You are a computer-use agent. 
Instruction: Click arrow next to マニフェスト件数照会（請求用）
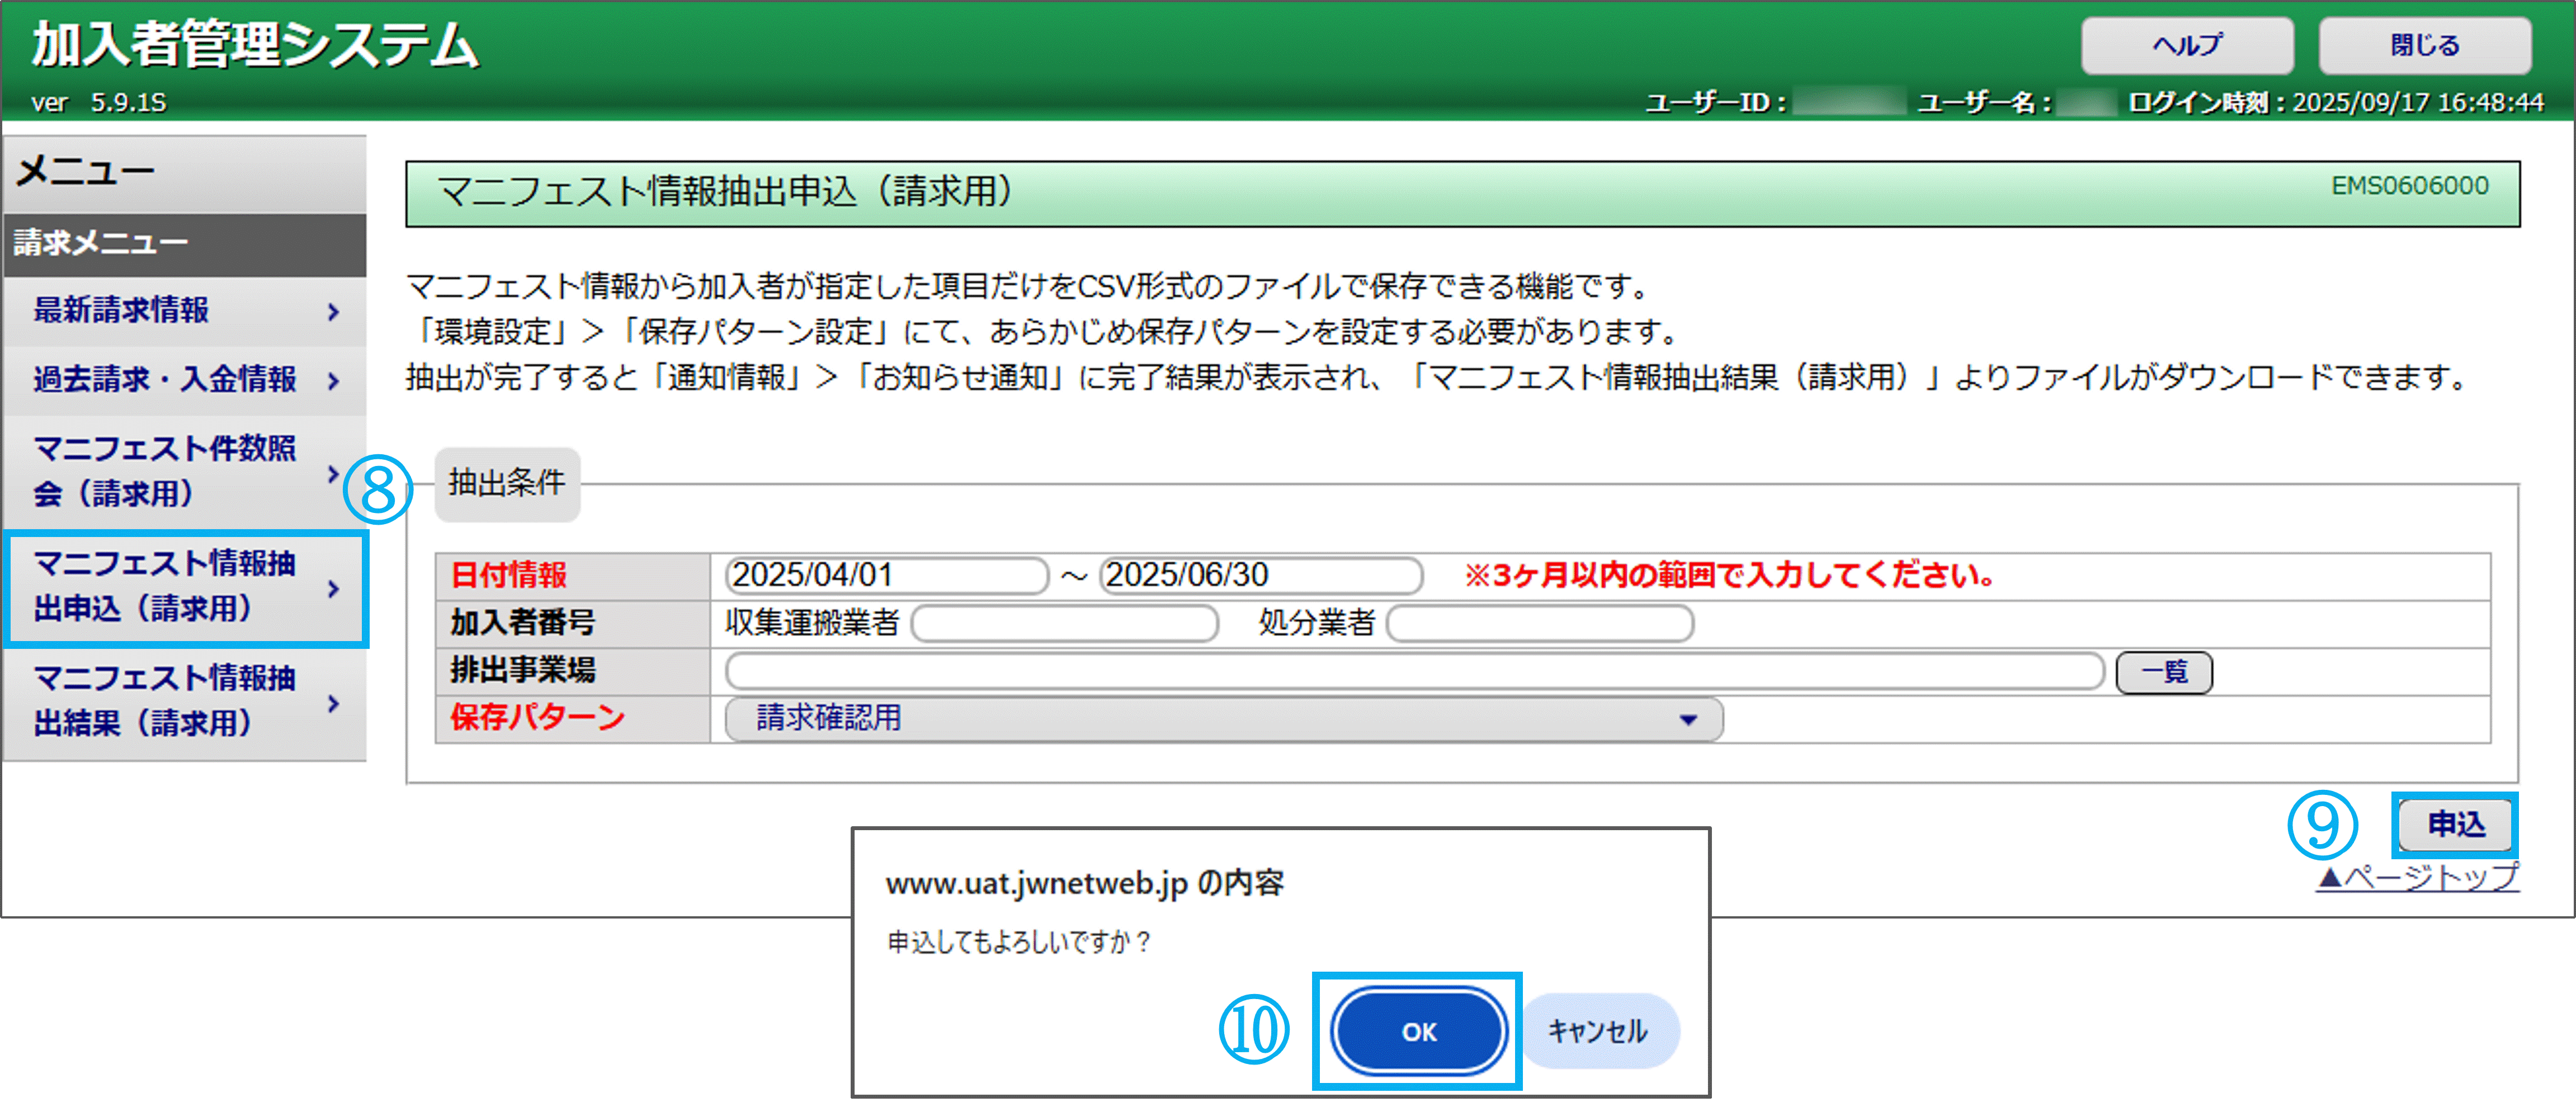pos(333,474)
